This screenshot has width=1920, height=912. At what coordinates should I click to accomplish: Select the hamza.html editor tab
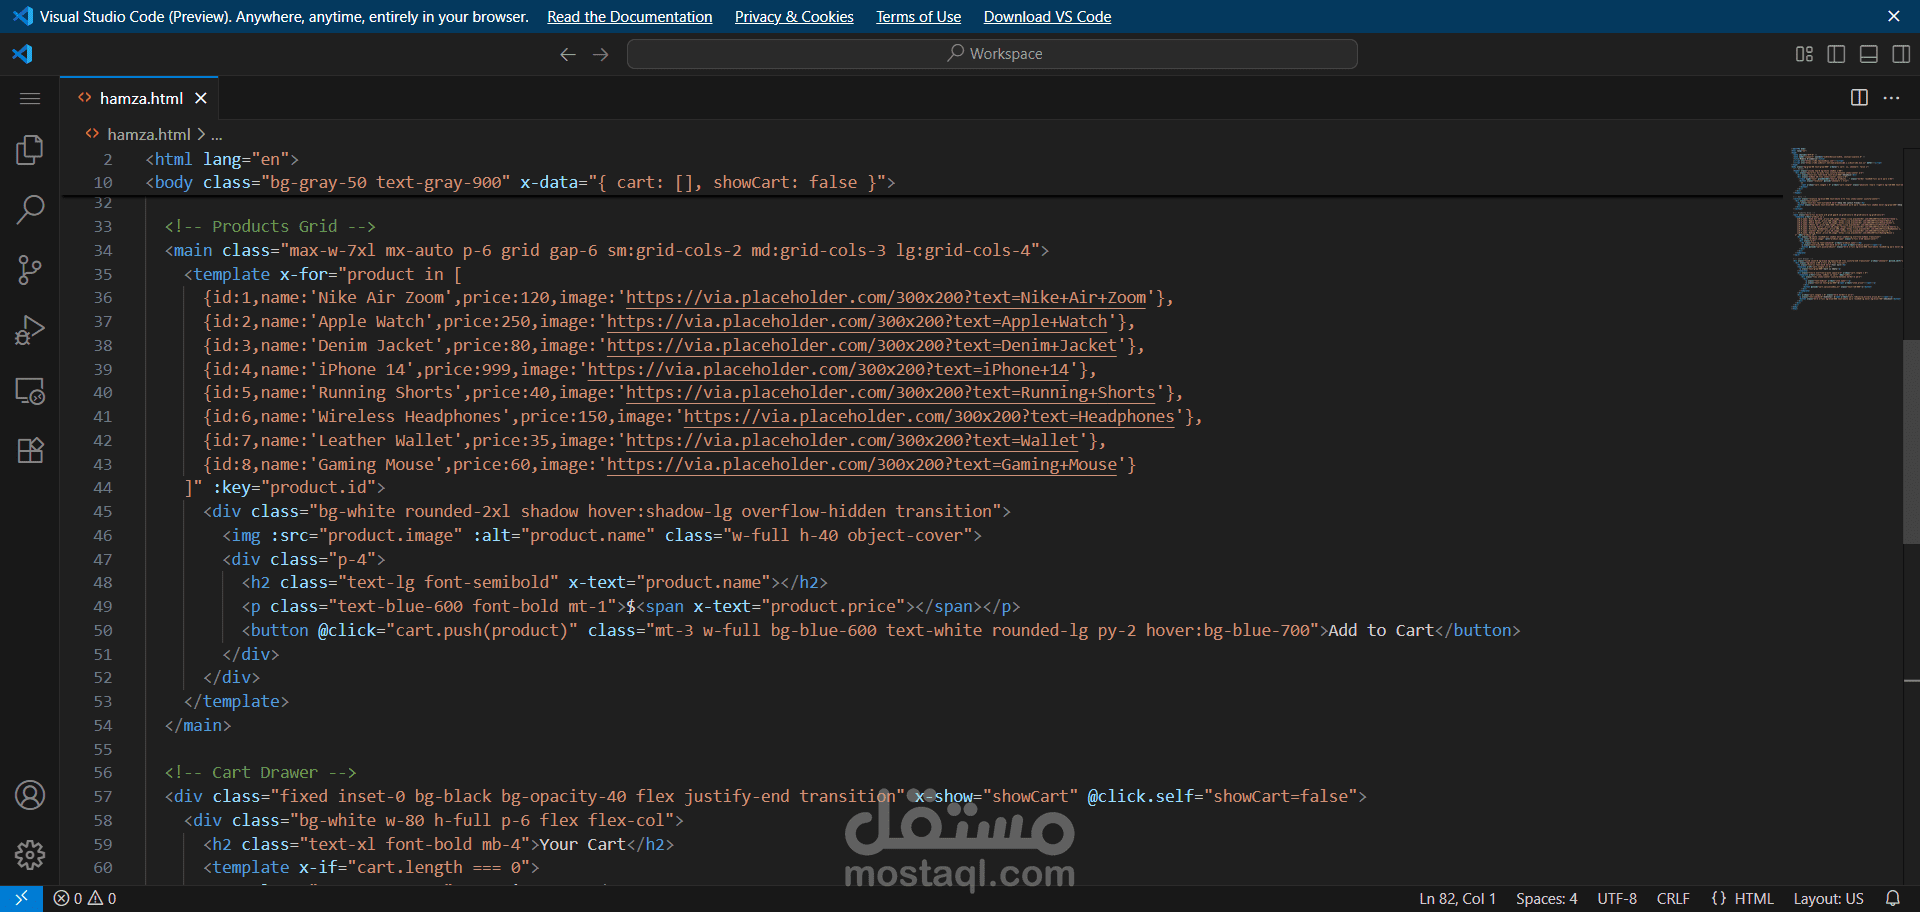(x=139, y=98)
